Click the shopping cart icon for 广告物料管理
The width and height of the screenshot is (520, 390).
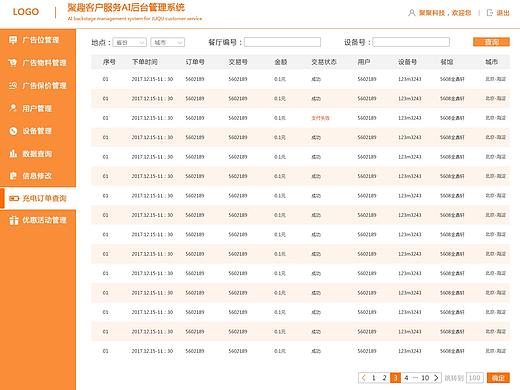(x=13, y=63)
